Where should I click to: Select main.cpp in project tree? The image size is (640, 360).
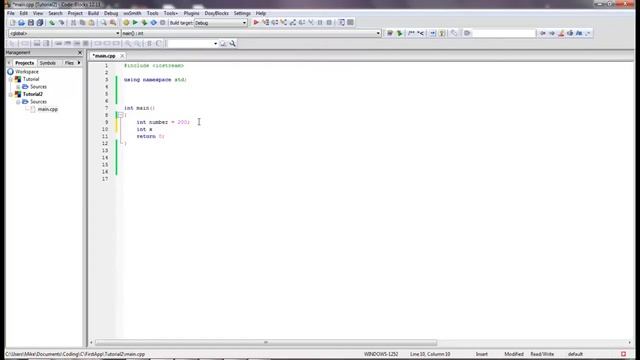click(x=48, y=109)
